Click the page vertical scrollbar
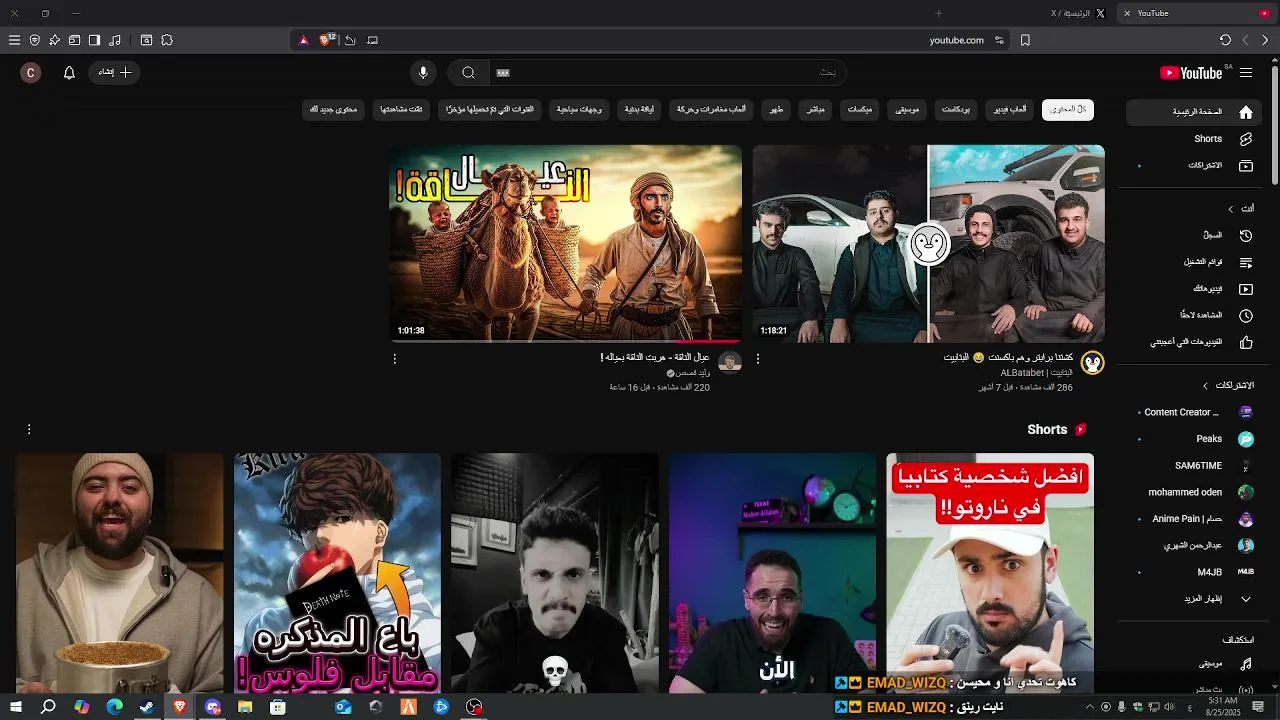Screen dimensions: 1280x720 coord(1274,125)
